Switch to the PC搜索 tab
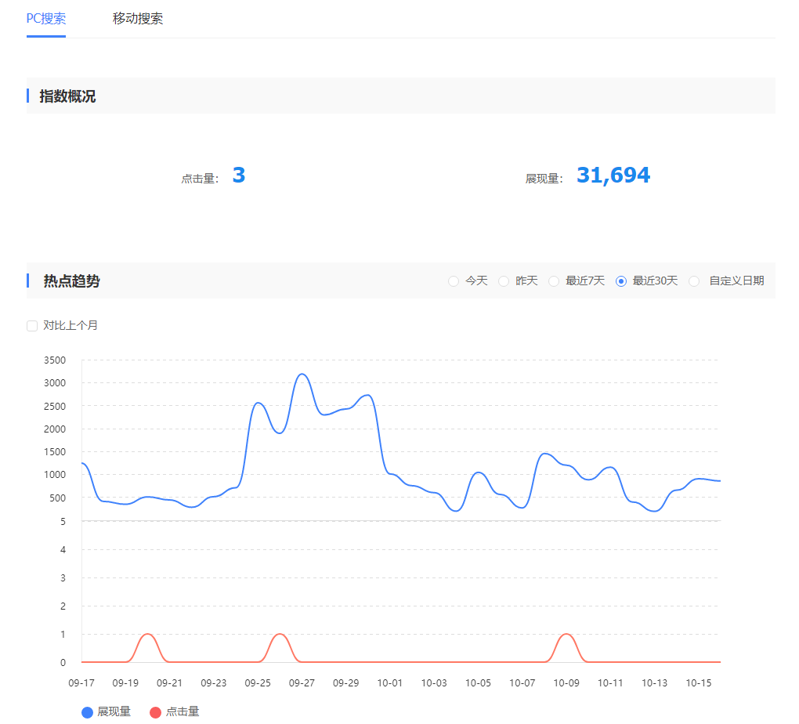 [x=46, y=18]
